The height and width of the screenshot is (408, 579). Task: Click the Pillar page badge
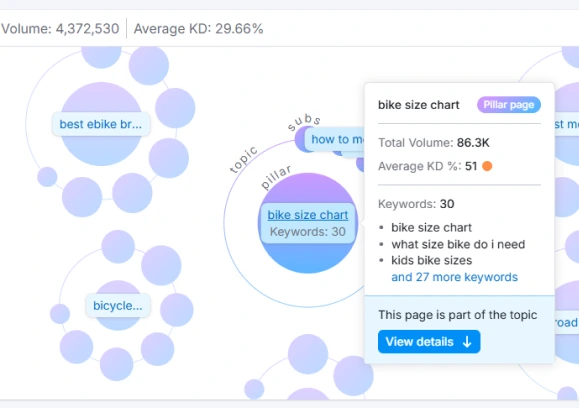coord(509,105)
